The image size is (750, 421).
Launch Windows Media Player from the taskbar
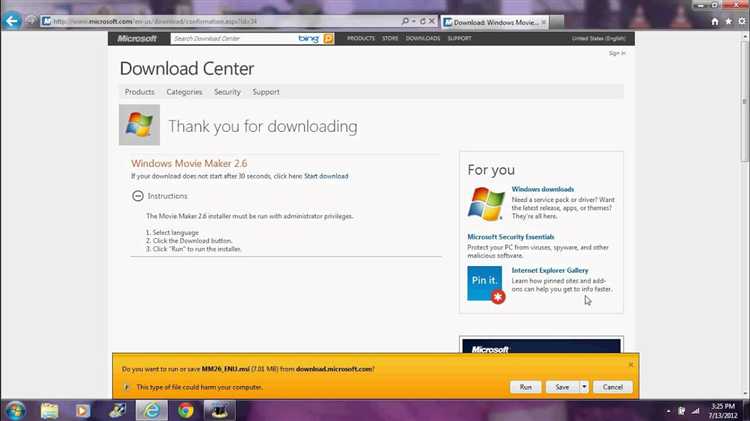pyautogui.click(x=82, y=410)
